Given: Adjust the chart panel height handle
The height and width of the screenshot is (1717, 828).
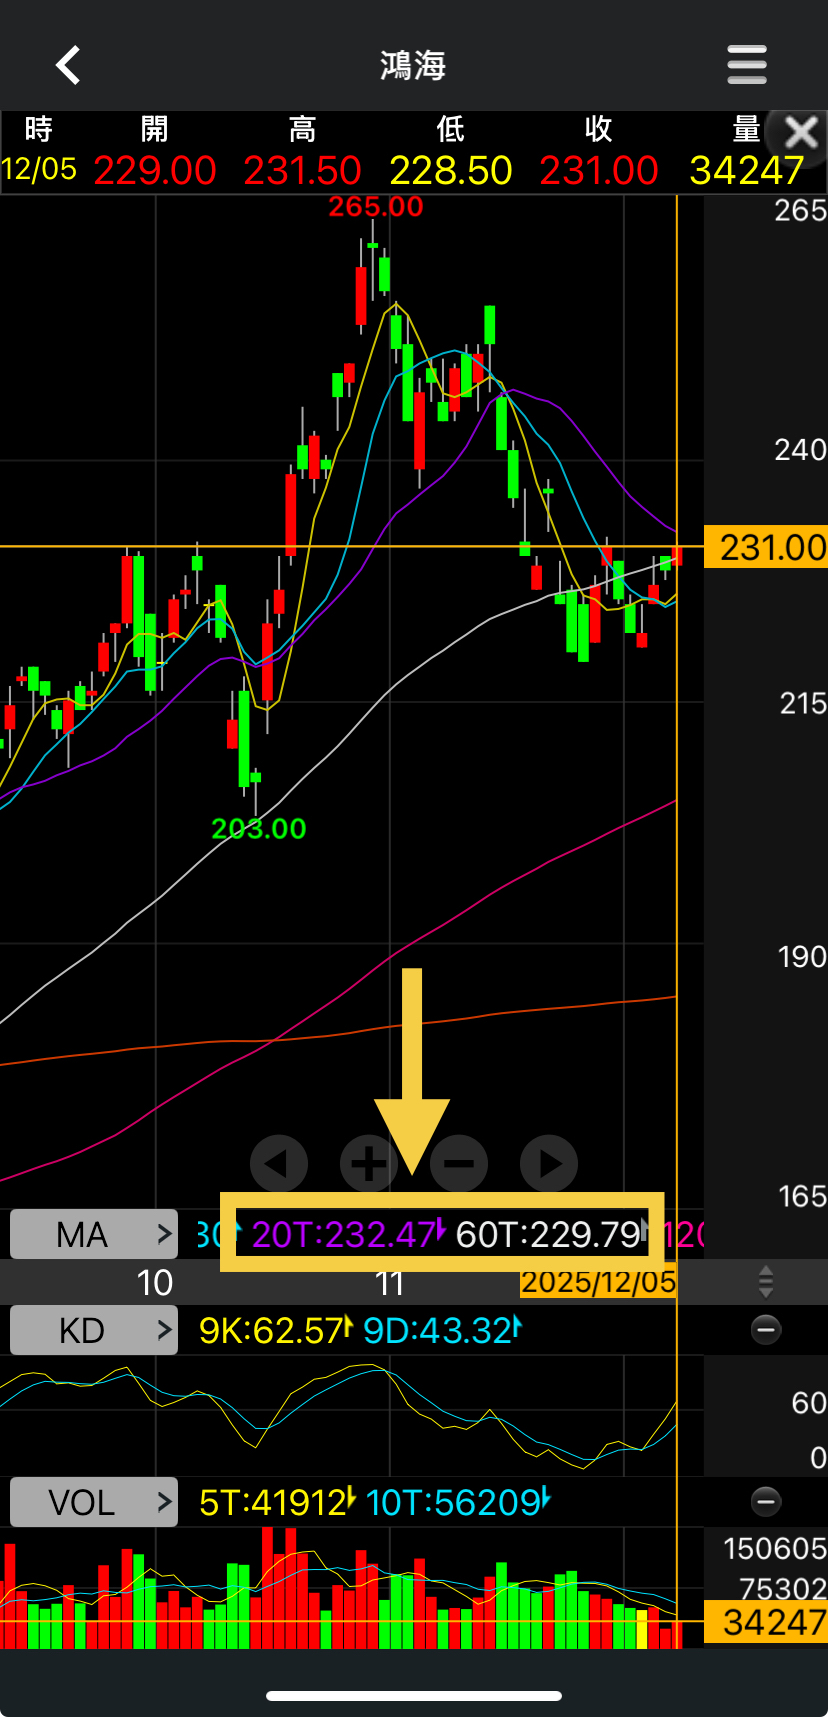Looking at the screenshot, I should click(766, 1281).
